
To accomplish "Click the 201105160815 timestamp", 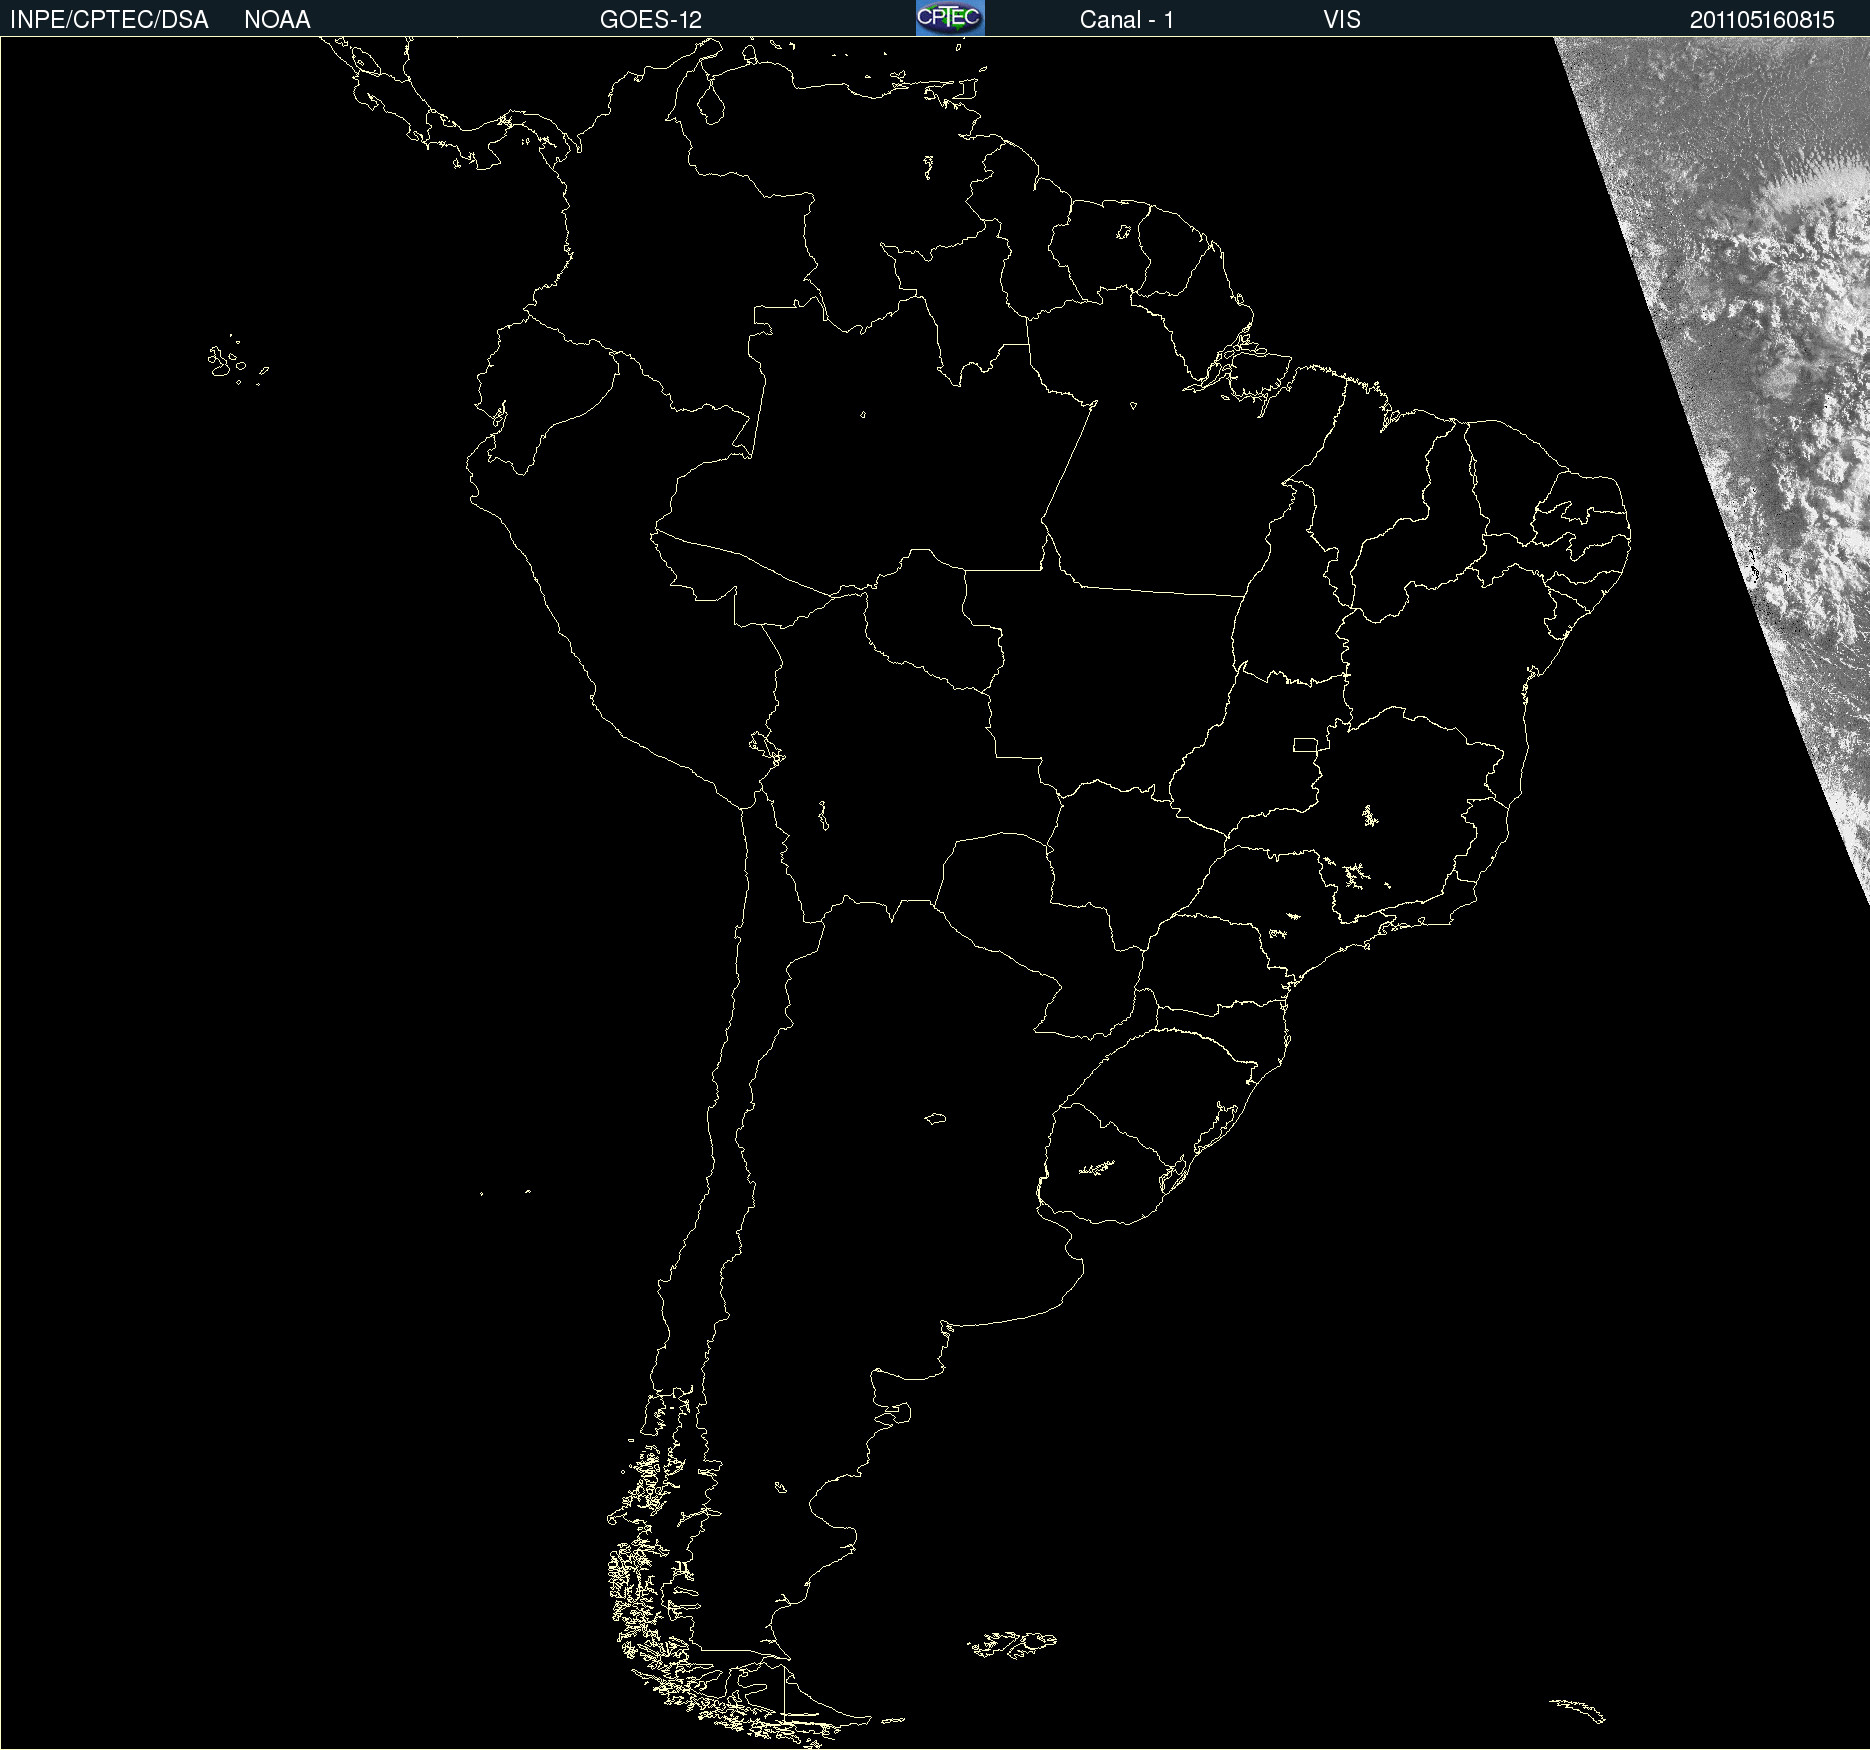I will (x=1762, y=20).
